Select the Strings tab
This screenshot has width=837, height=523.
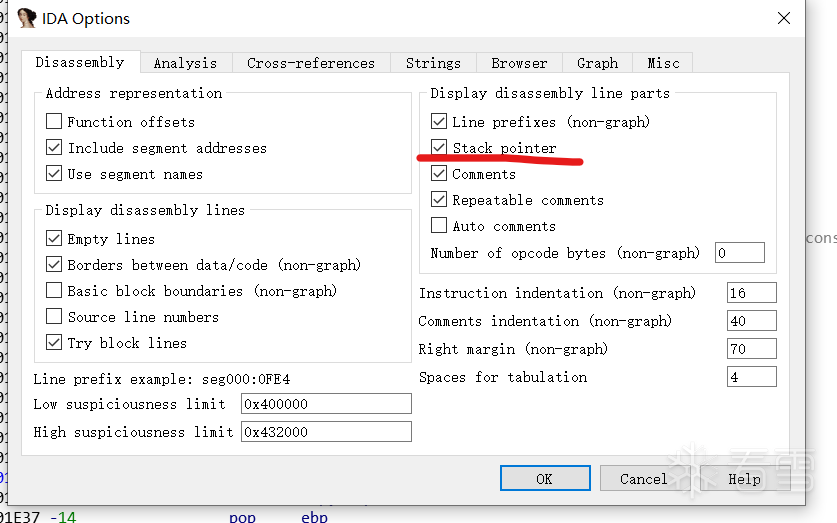433,63
